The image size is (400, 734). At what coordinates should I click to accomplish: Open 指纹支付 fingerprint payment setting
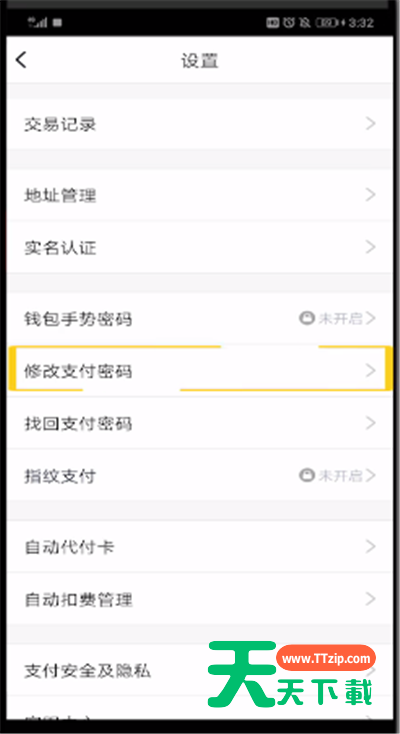[200, 476]
